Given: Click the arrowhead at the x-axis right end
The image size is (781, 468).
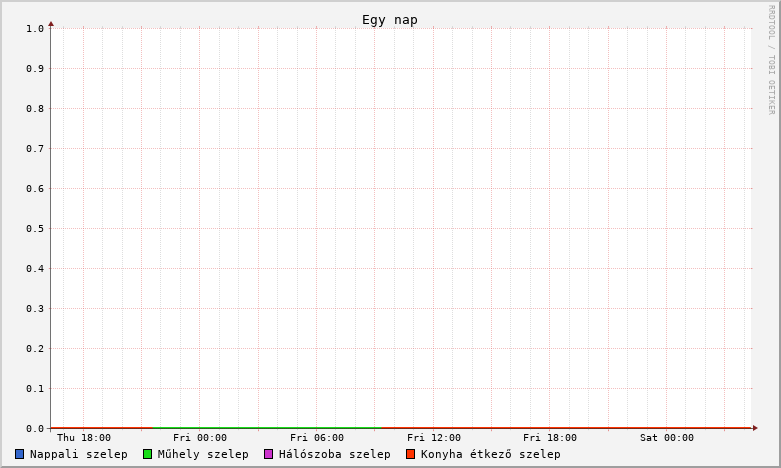Looking at the screenshot, I should click(755, 428).
